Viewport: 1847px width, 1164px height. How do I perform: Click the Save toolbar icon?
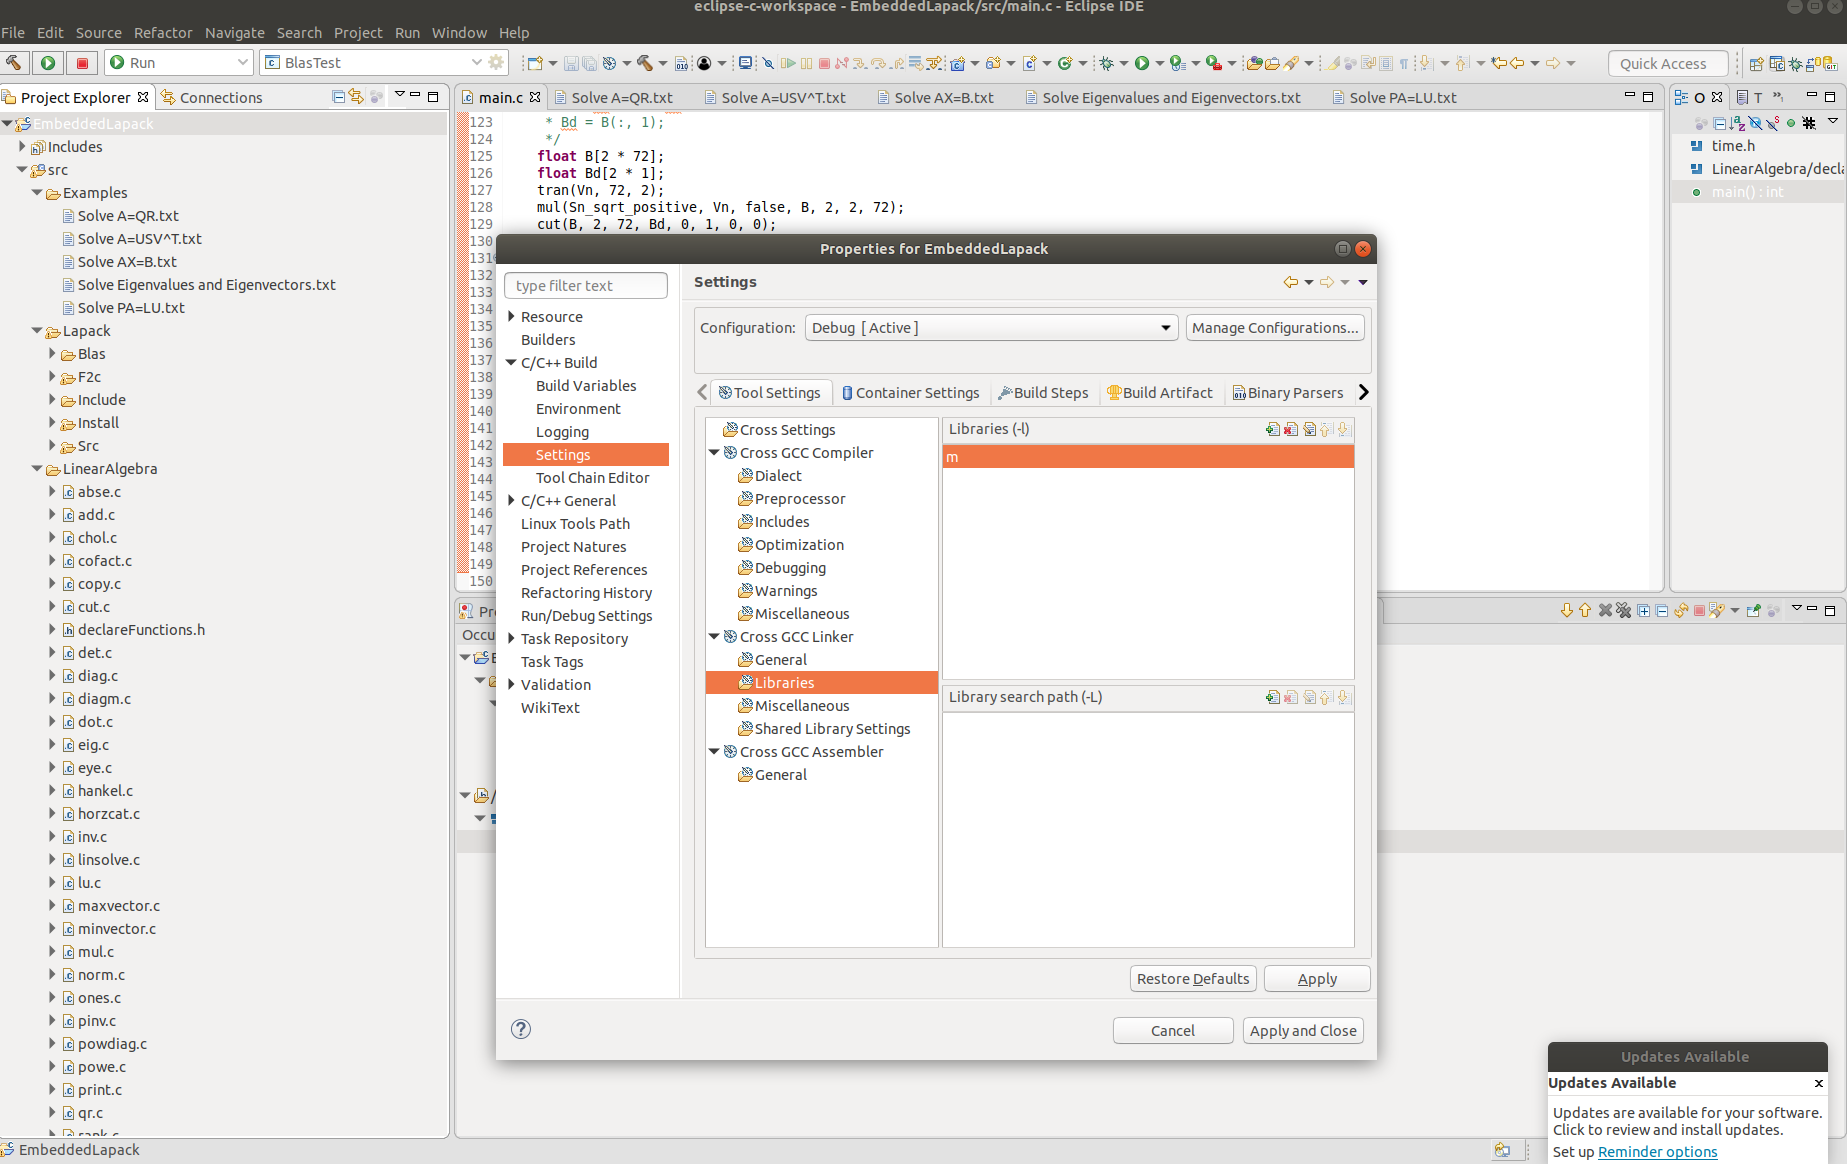tap(571, 63)
